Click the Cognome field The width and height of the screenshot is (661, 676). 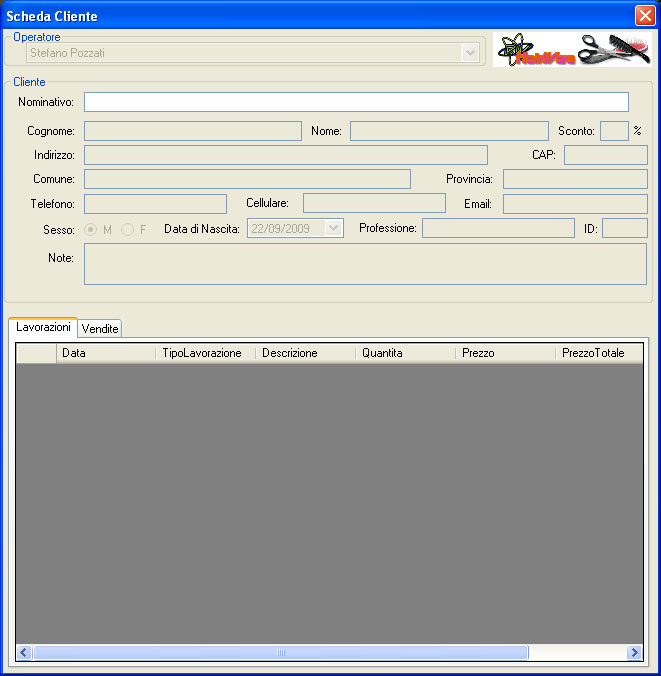[x=193, y=131]
